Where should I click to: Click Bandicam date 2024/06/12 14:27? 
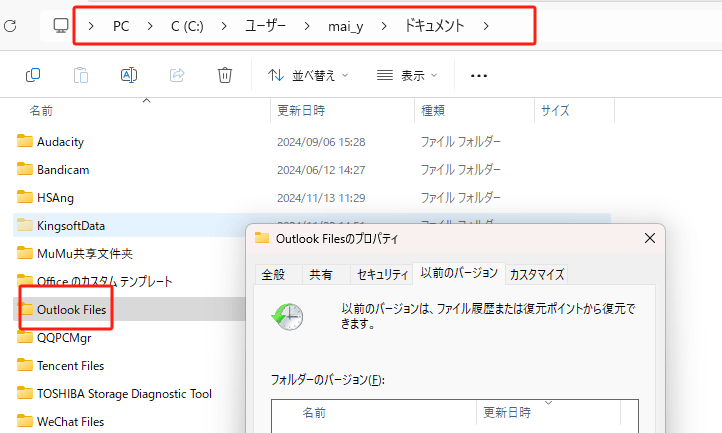click(321, 170)
